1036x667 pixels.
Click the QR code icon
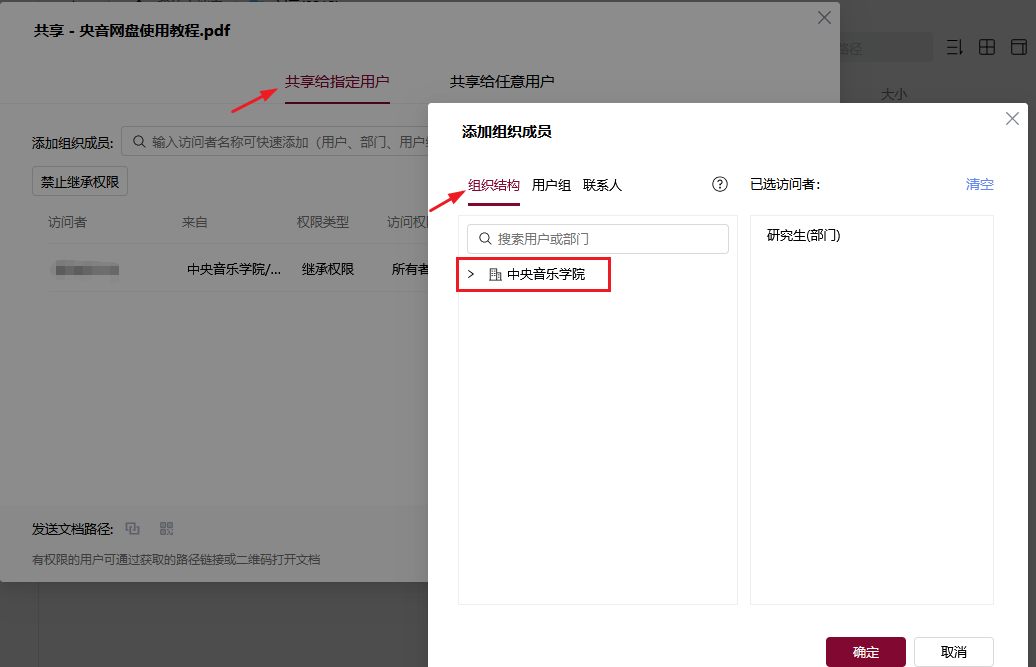click(x=167, y=528)
